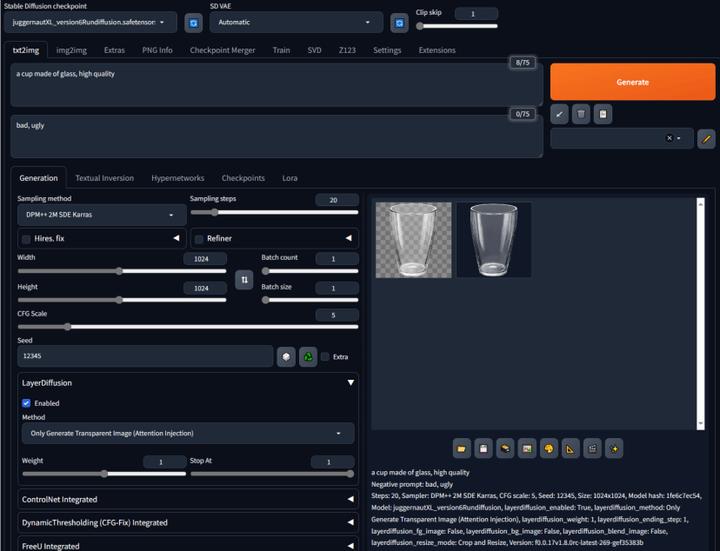Switch to the img2img tab
The image size is (720, 551).
tap(71, 50)
